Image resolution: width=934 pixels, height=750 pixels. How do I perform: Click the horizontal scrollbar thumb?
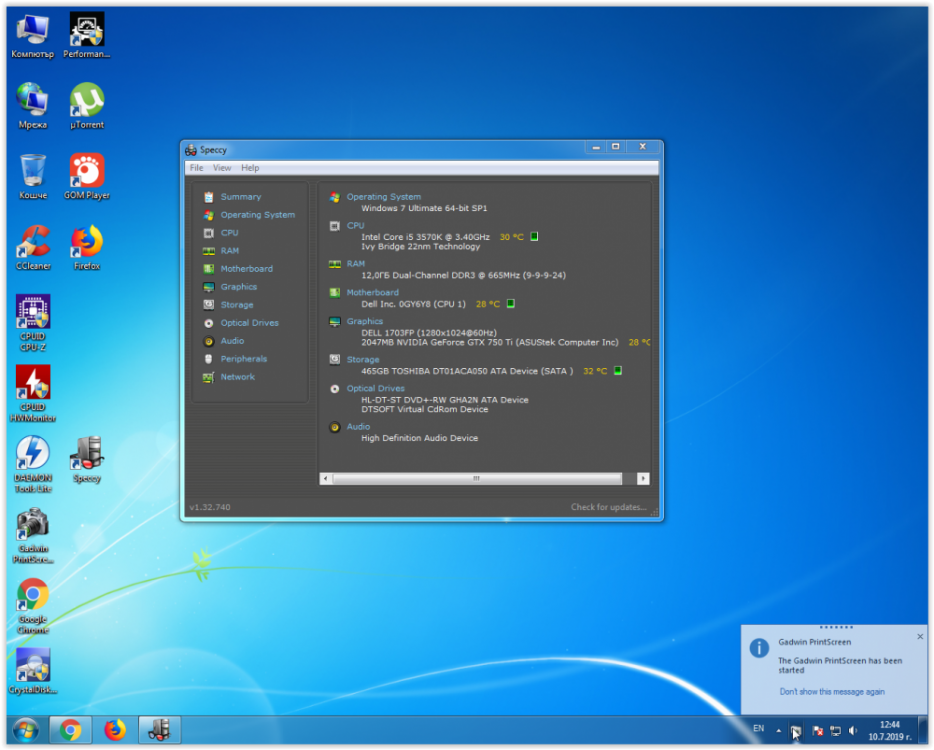click(477, 478)
